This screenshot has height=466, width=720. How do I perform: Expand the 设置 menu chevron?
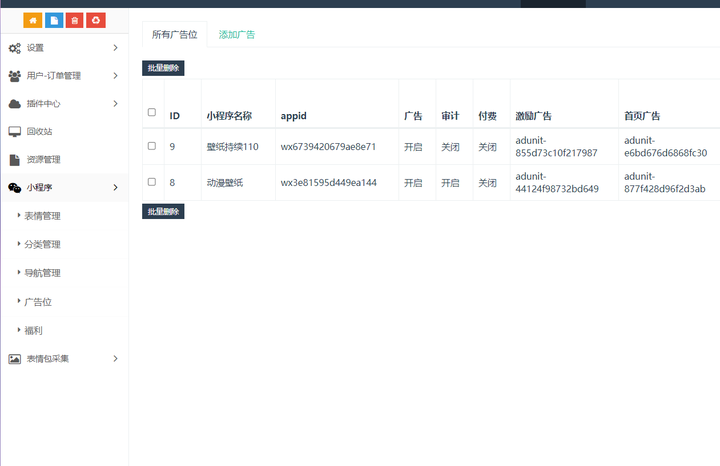115,48
